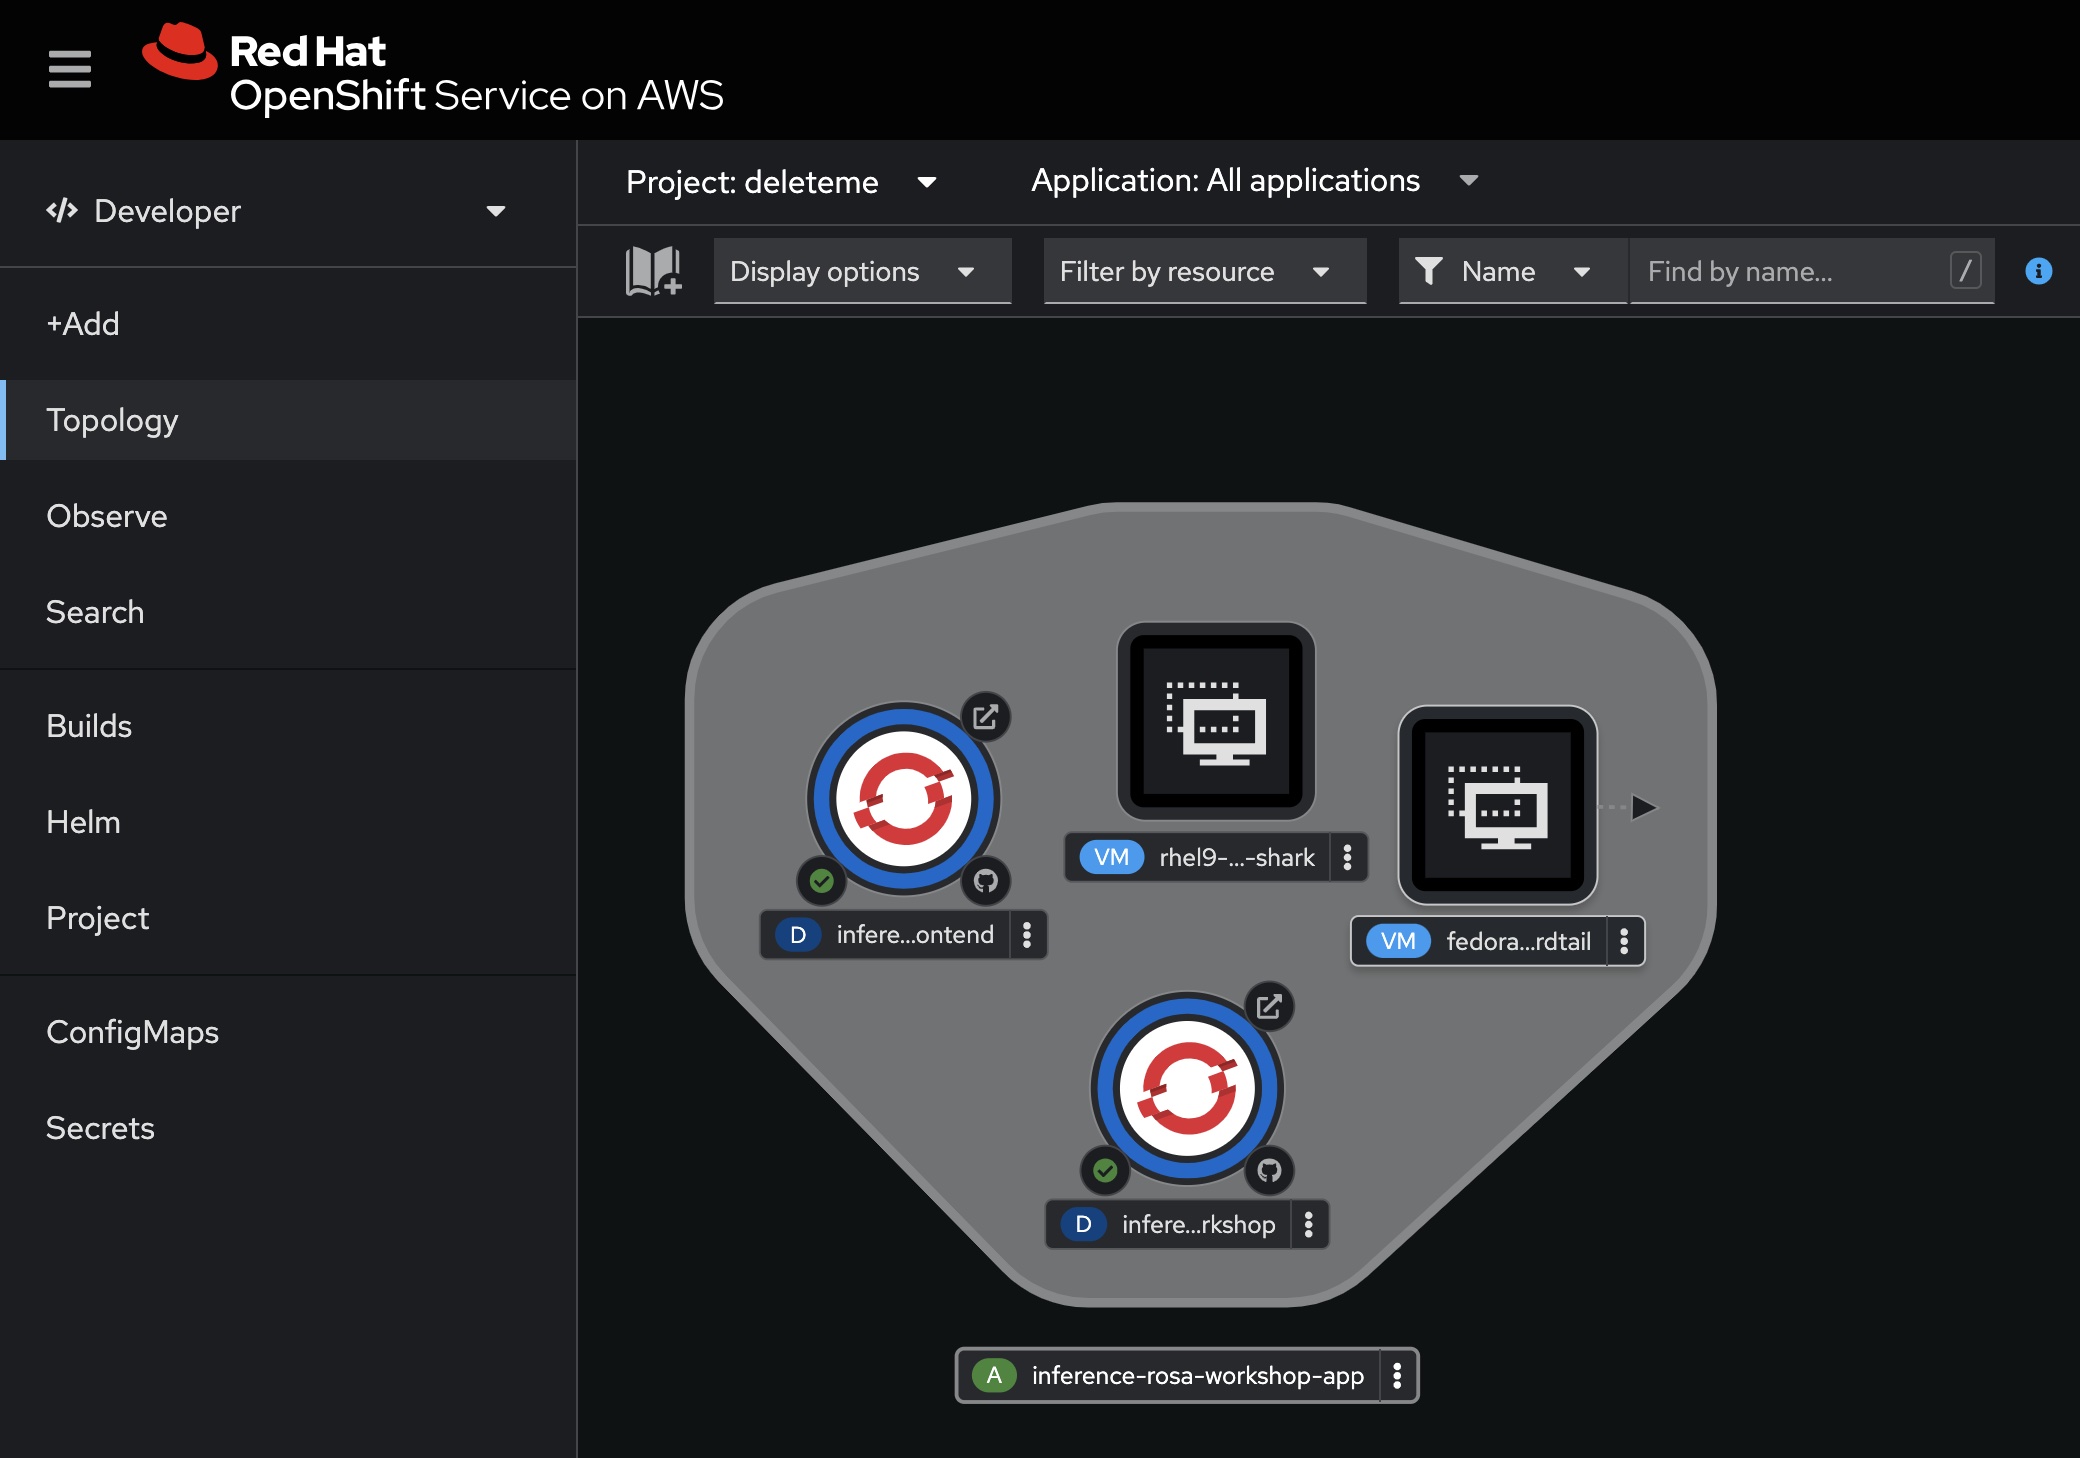Open kebab menu for fedora...rdtail VM
Screen dimensions: 2080x1458
click(1624, 941)
